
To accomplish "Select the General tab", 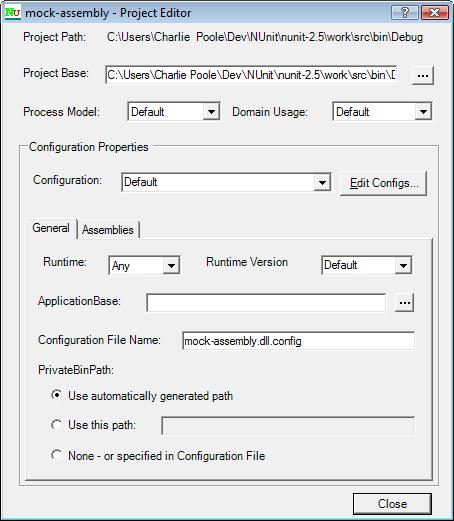I will [51, 228].
